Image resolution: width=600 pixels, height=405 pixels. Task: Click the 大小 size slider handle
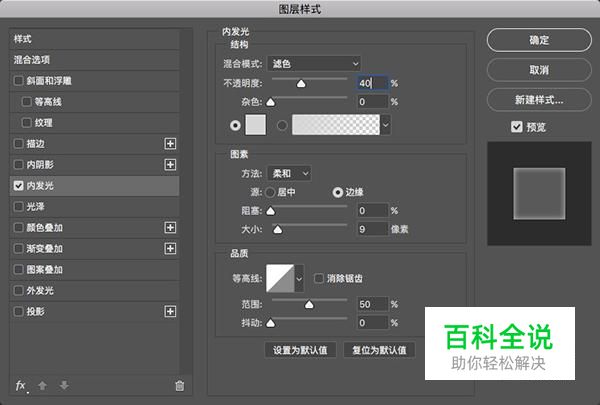[278, 229]
